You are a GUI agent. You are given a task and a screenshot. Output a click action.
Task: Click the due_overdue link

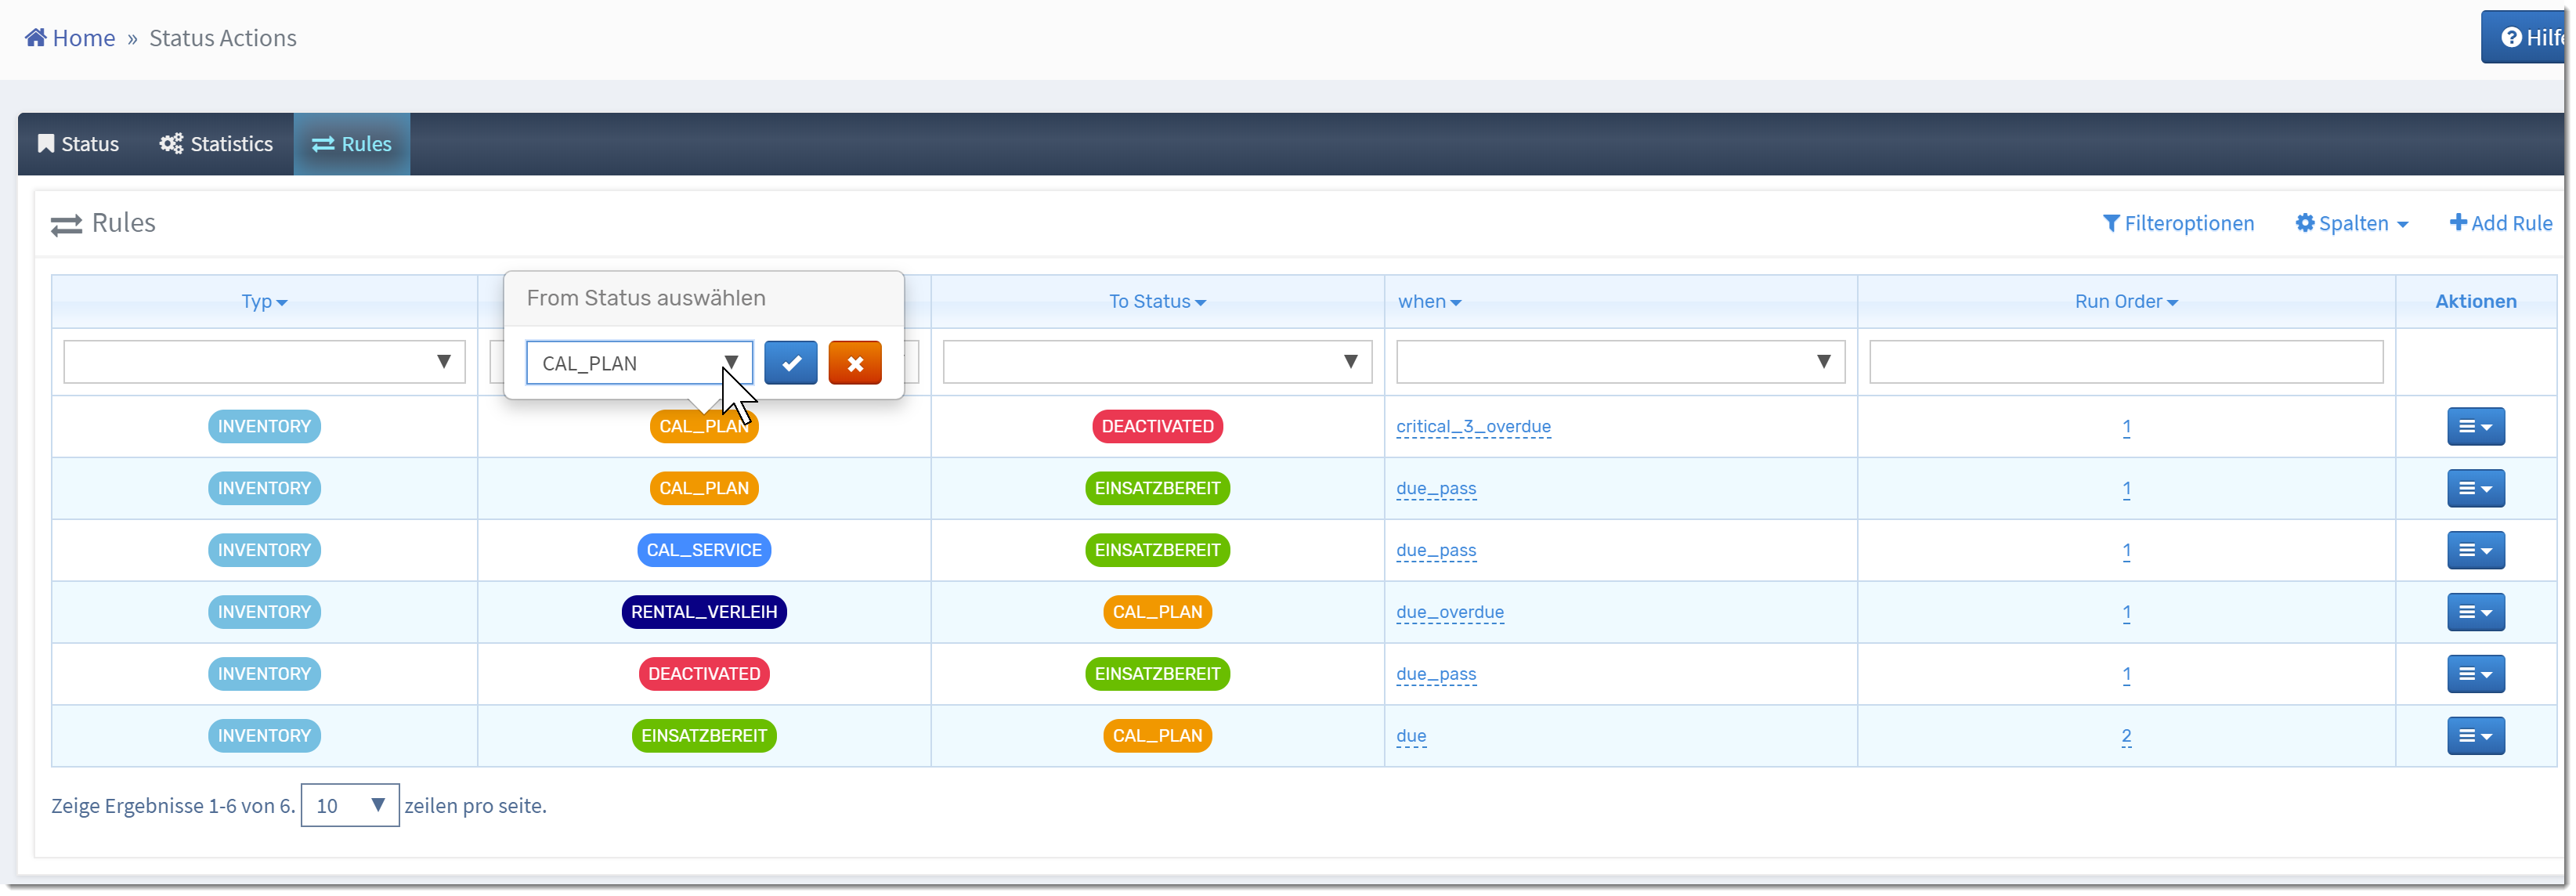pyautogui.click(x=1450, y=613)
